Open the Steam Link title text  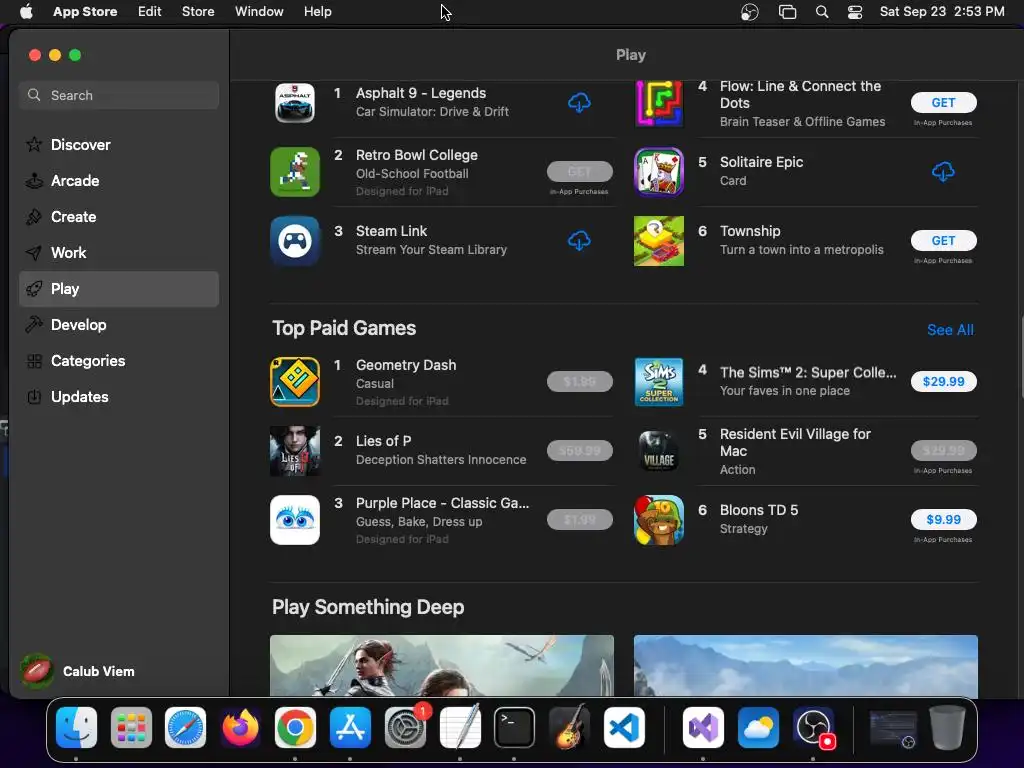(391, 231)
